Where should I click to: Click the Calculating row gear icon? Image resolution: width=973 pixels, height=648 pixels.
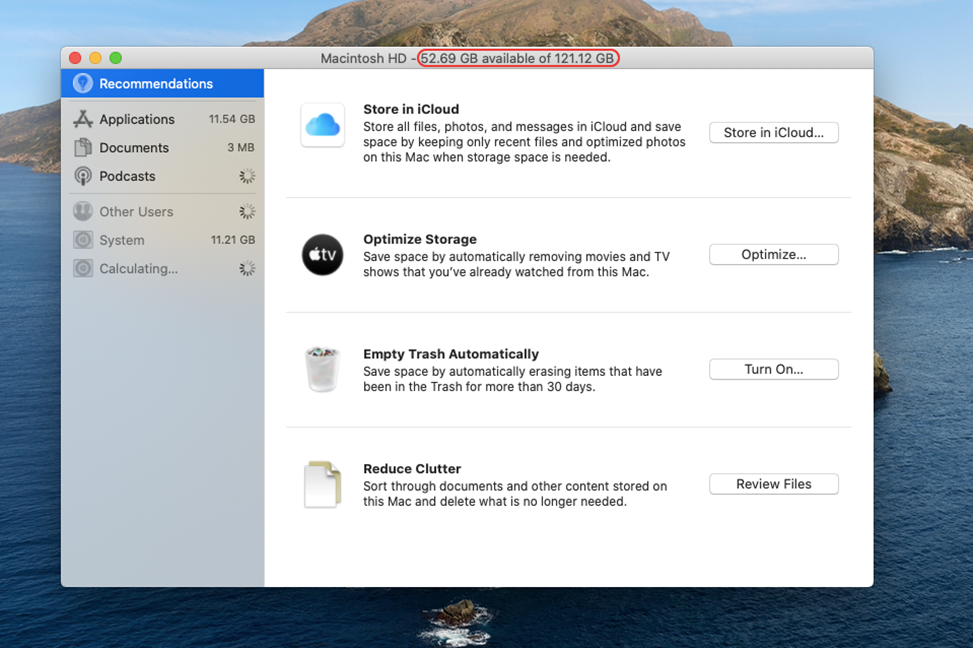83,268
